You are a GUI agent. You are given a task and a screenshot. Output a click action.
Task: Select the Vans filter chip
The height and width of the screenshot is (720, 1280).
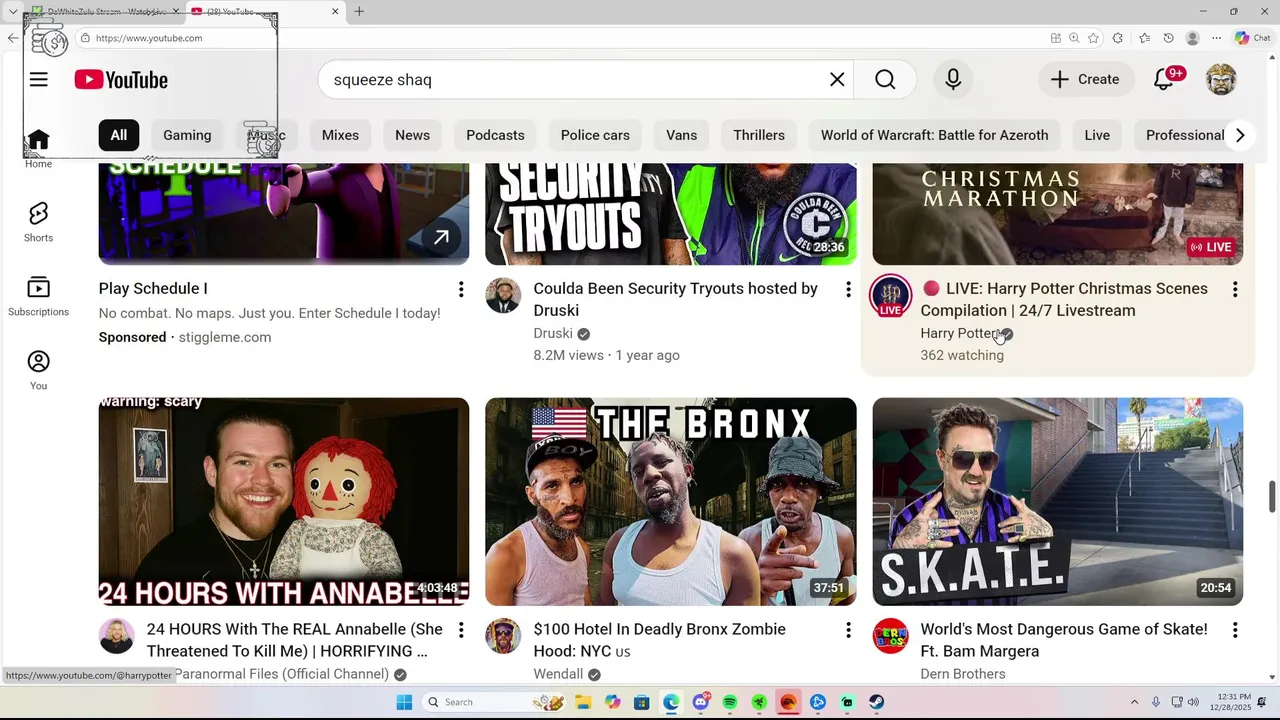682,135
